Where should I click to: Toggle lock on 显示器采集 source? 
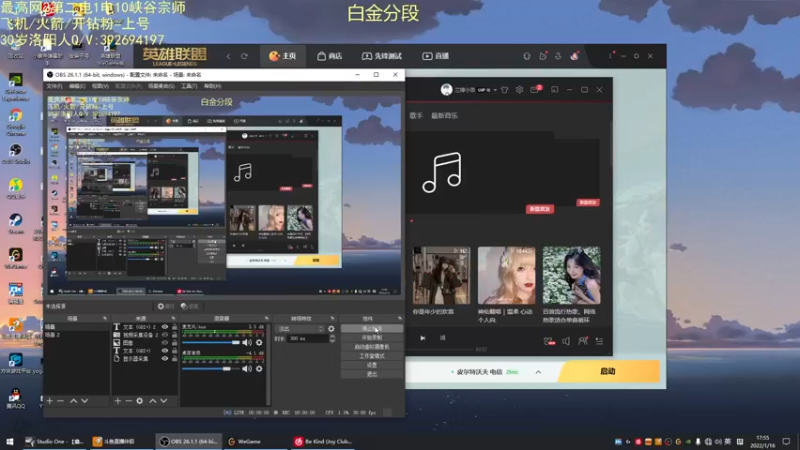(x=174, y=359)
